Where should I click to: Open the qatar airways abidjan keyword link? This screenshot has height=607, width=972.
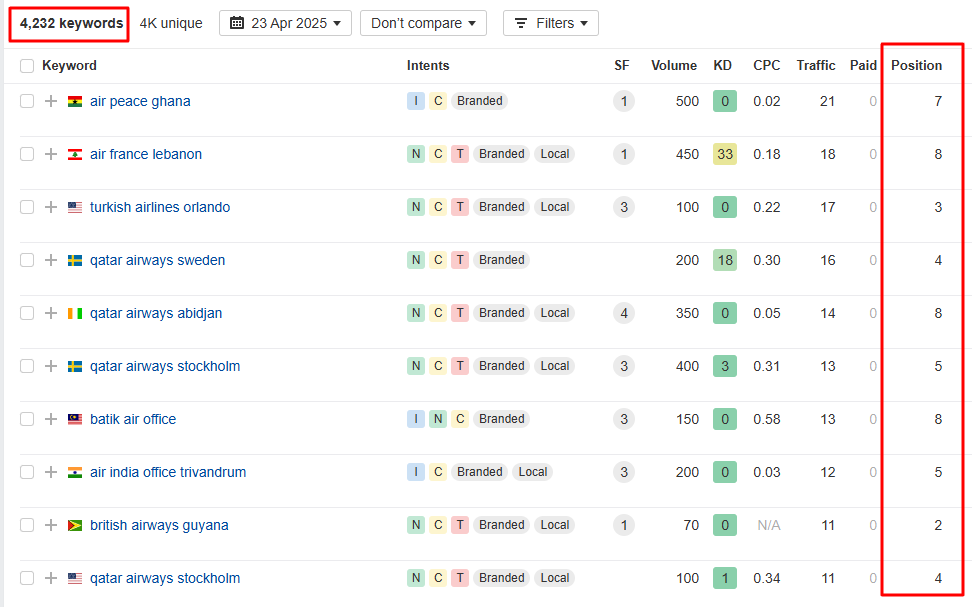click(156, 313)
